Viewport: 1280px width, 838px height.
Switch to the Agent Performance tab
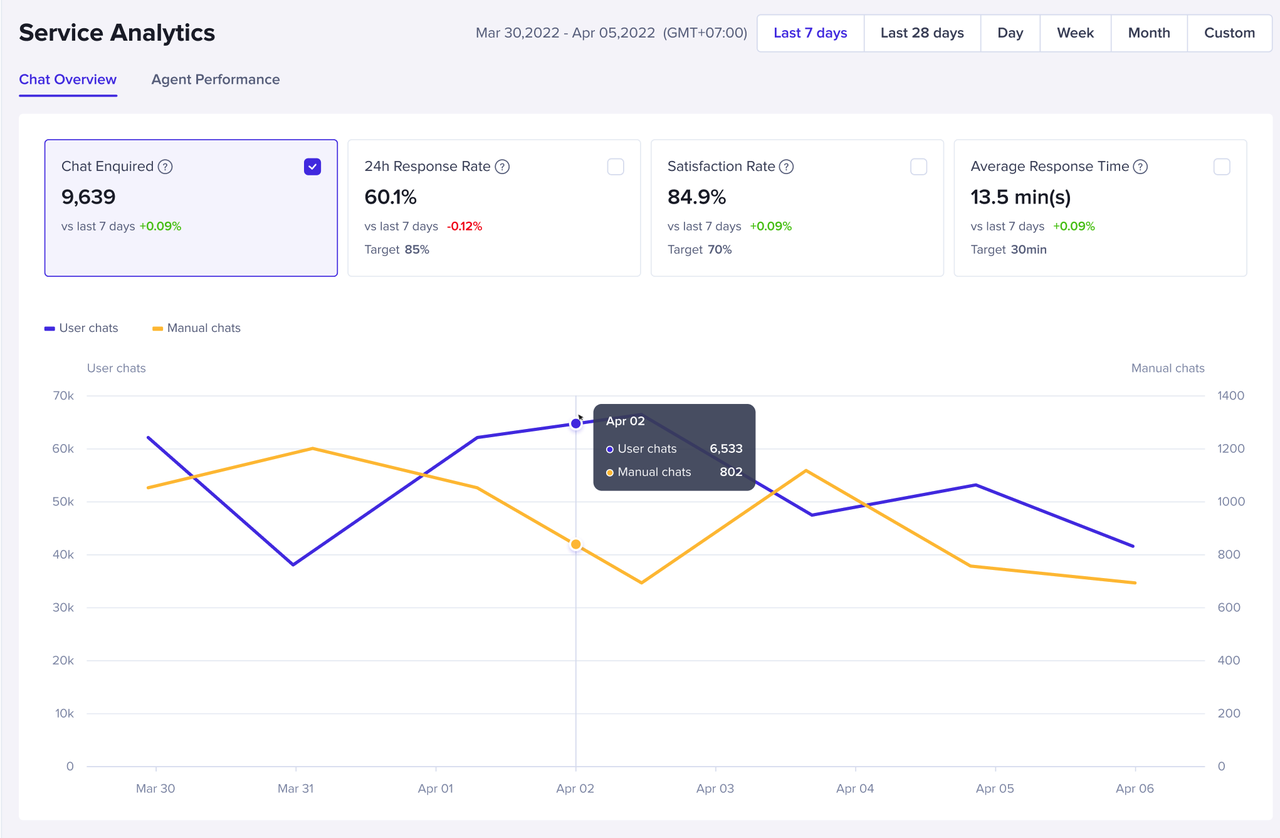point(215,80)
